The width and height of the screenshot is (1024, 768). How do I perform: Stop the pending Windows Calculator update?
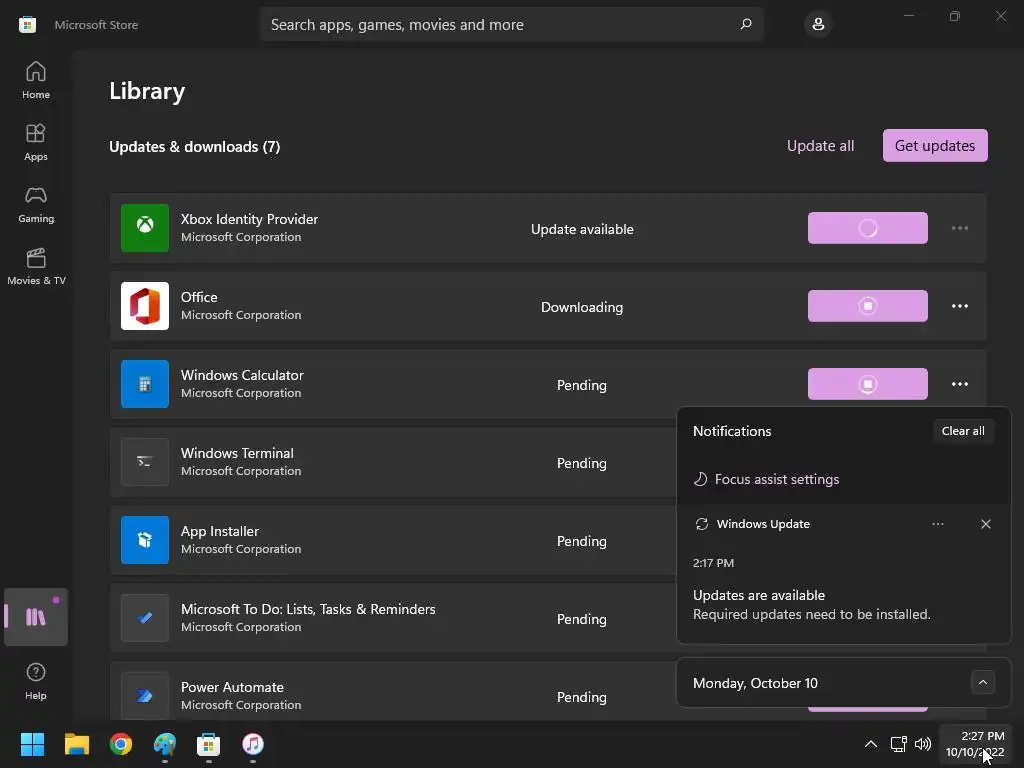pos(867,384)
